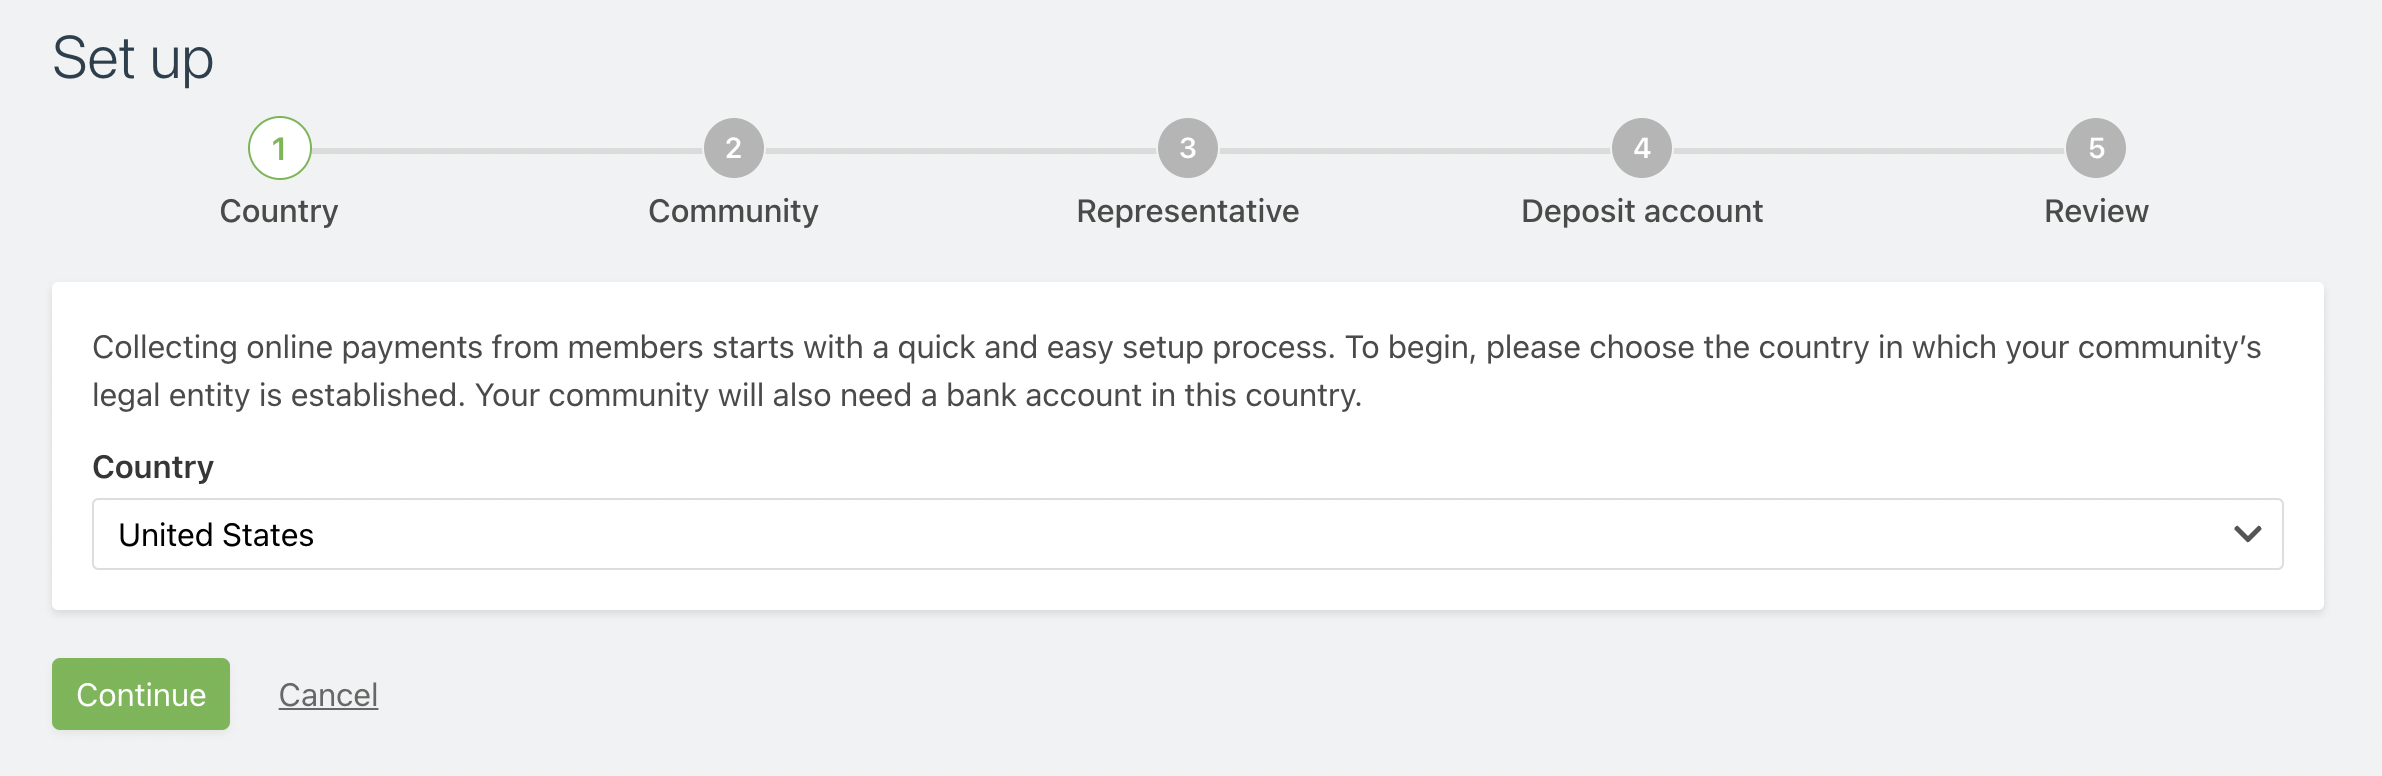Switch to the Community step label
The width and height of the screenshot is (2382, 776).
733,211
